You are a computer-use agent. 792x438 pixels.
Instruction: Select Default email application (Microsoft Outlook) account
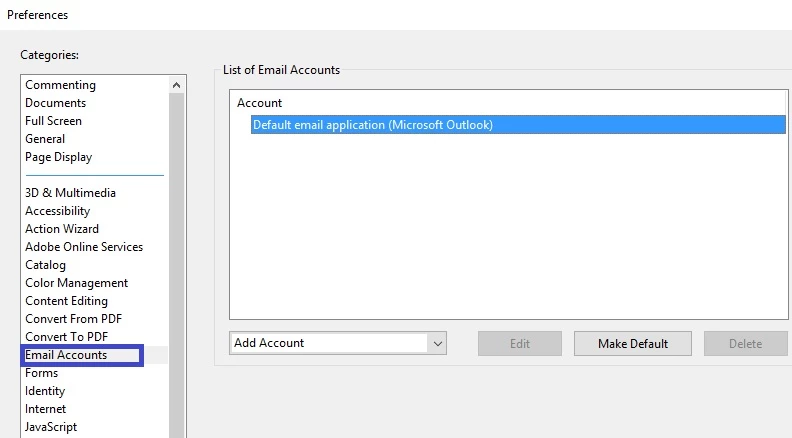[x=518, y=125]
